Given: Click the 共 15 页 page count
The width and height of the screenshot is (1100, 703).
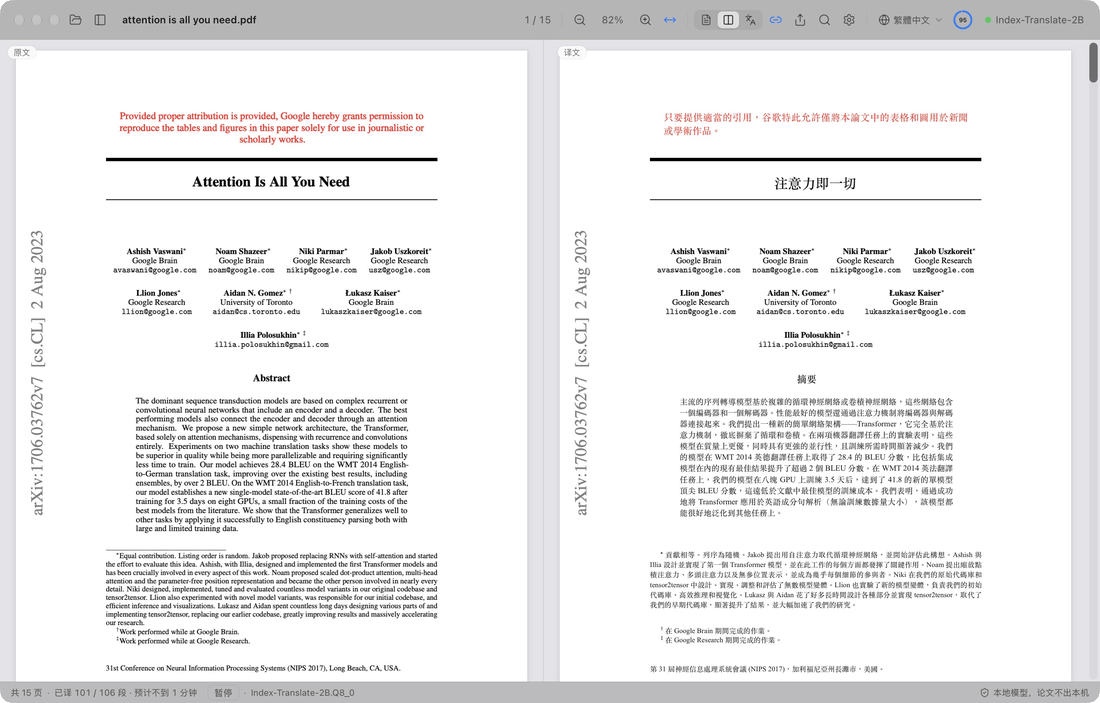Looking at the screenshot, I should click(x=27, y=692).
